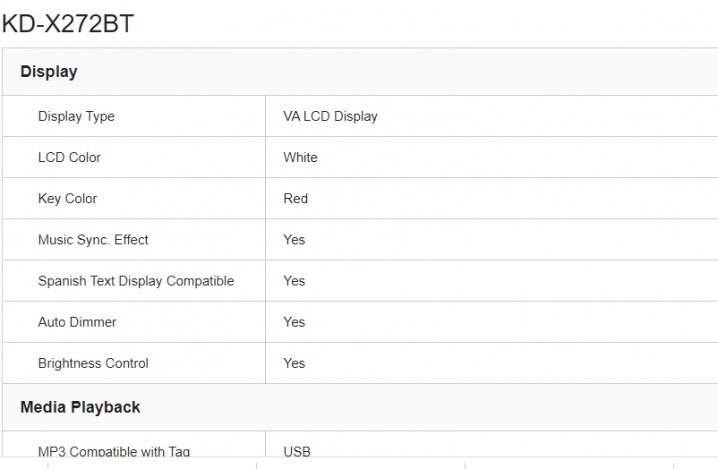Click the Brightness Control label
Screen dimensions: 718x469
coord(93,363)
